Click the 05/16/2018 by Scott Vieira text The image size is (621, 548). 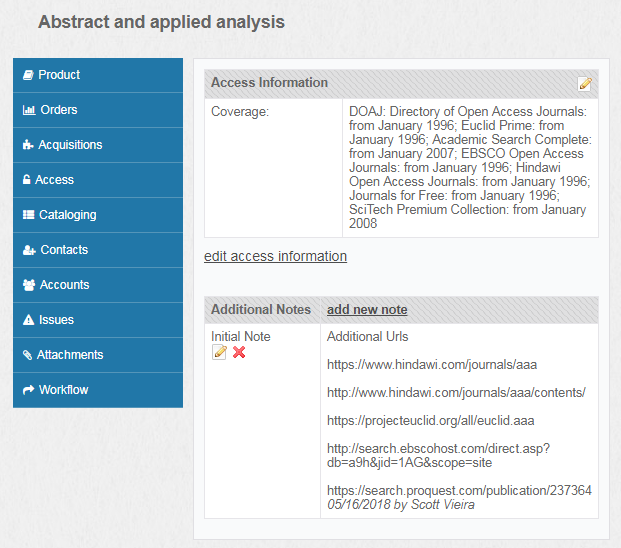[x=400, y=504]
